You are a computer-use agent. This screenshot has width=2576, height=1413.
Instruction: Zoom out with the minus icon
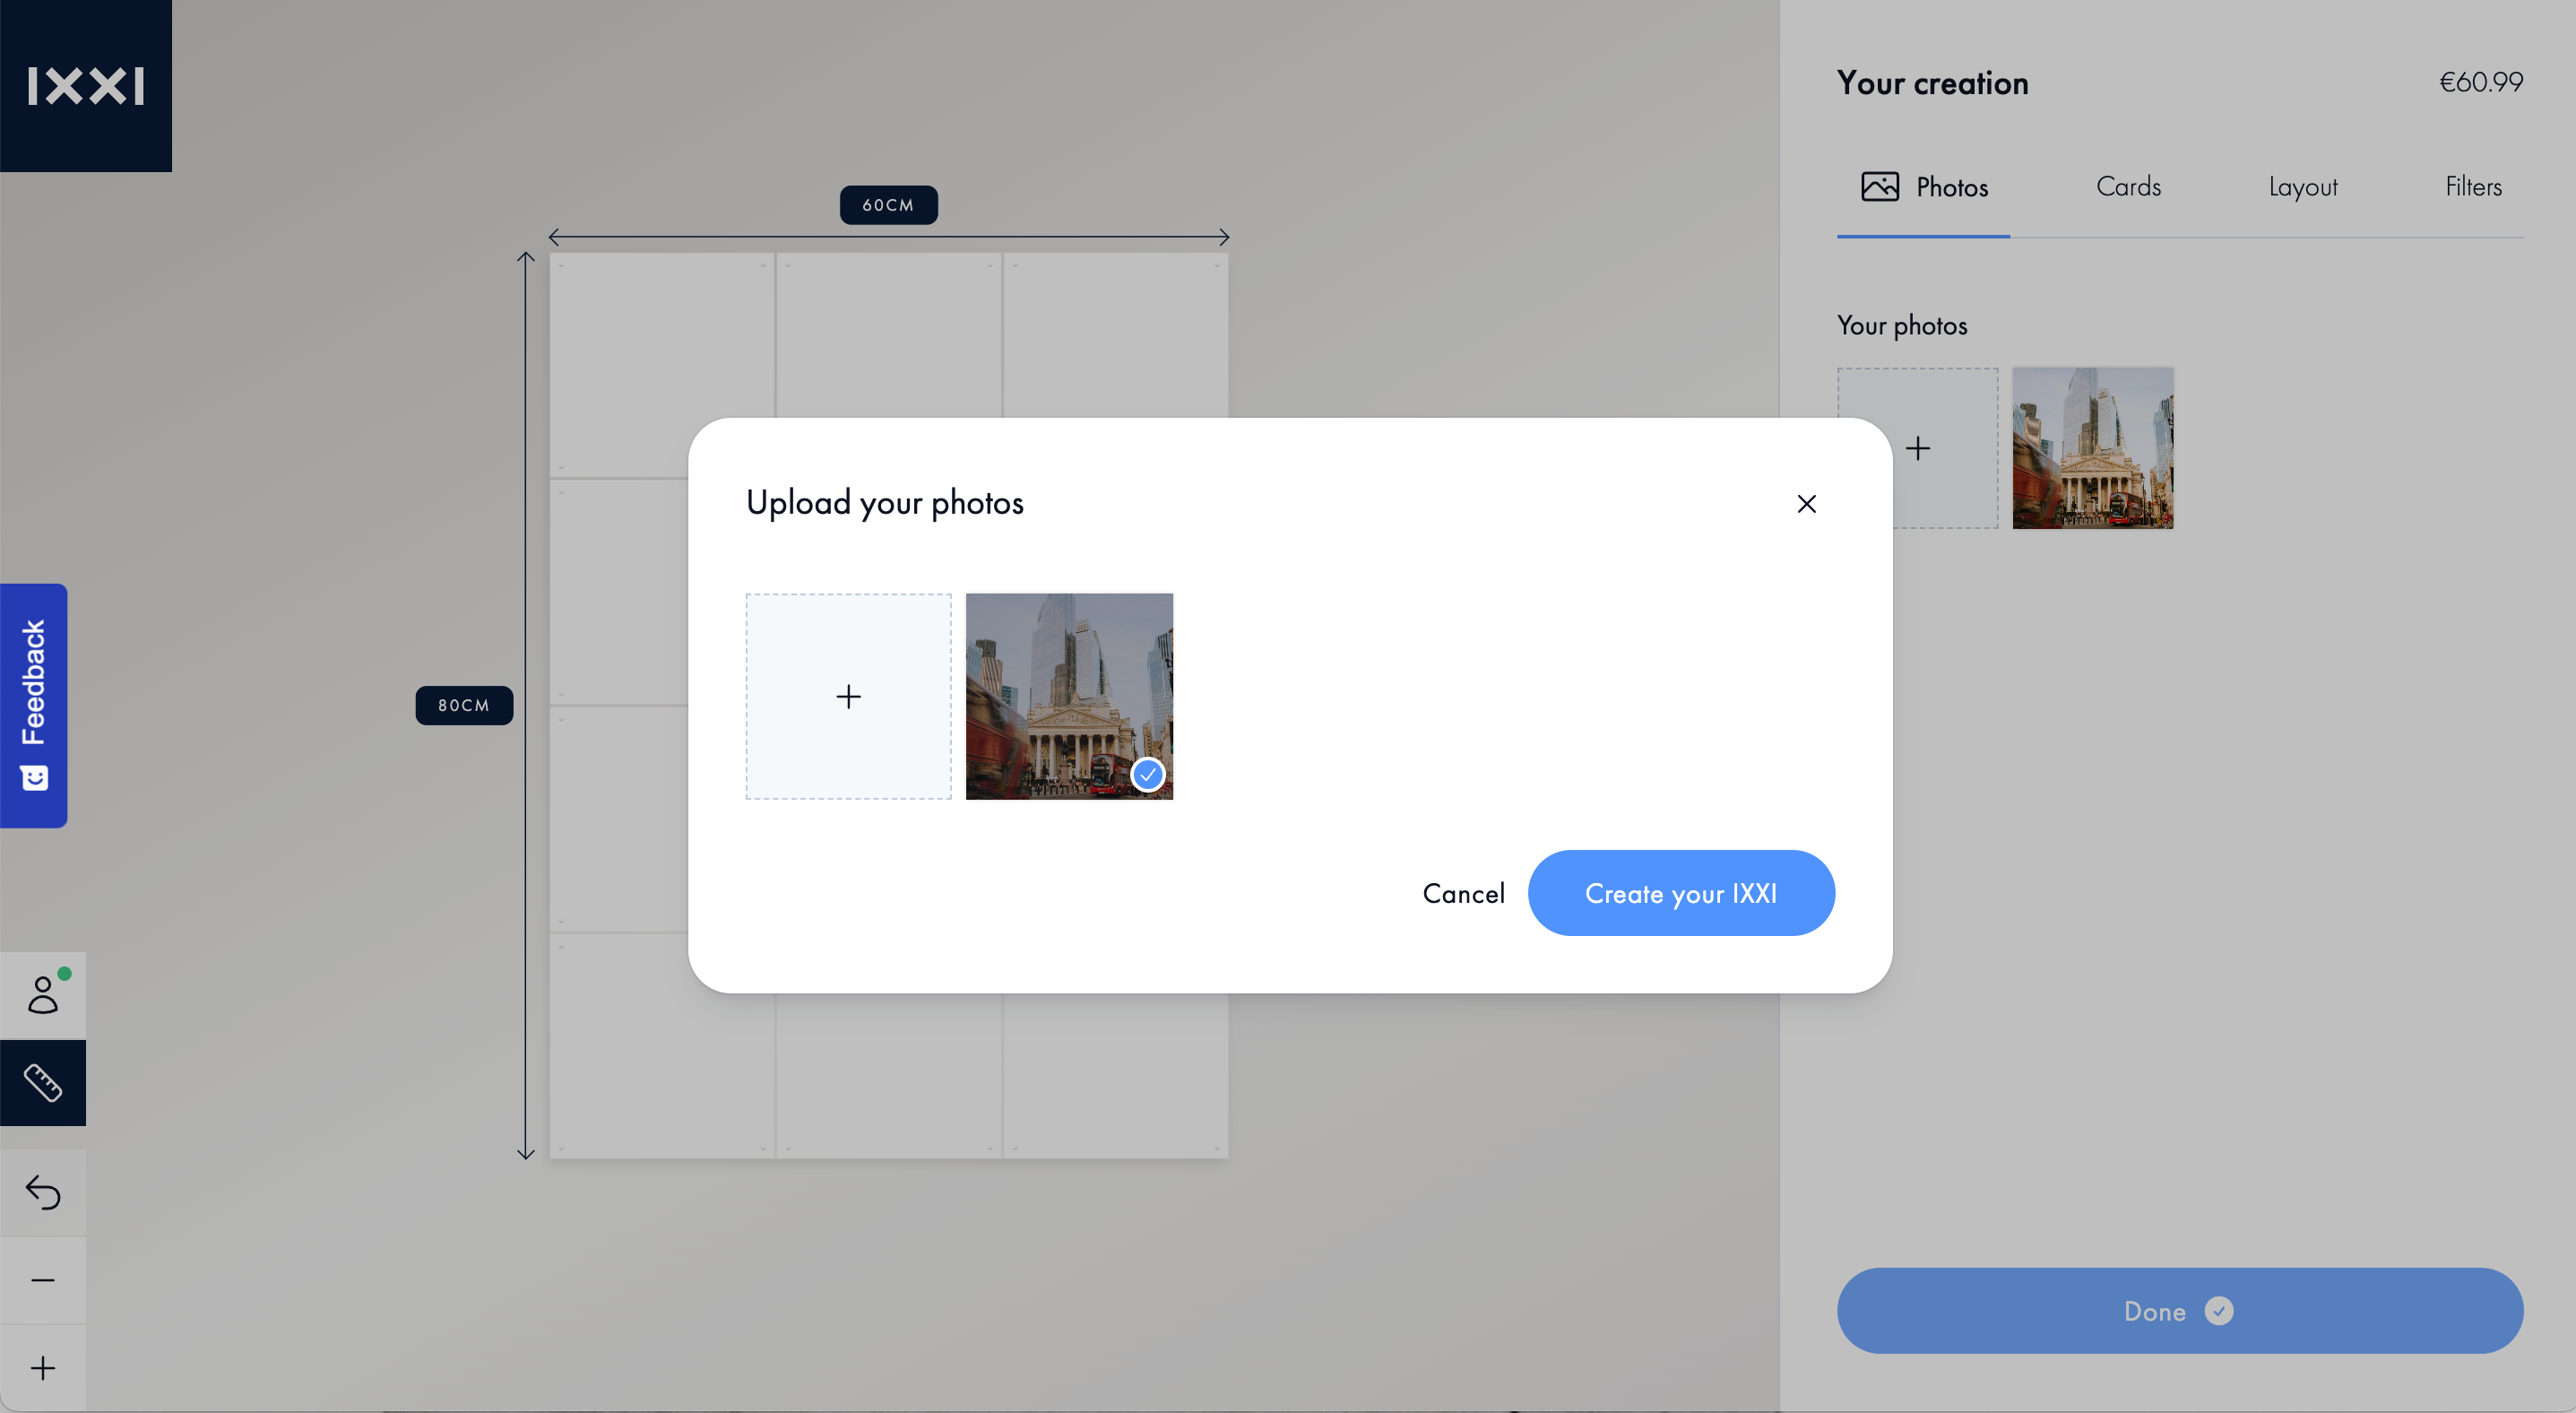click(x=43, y=1280)
